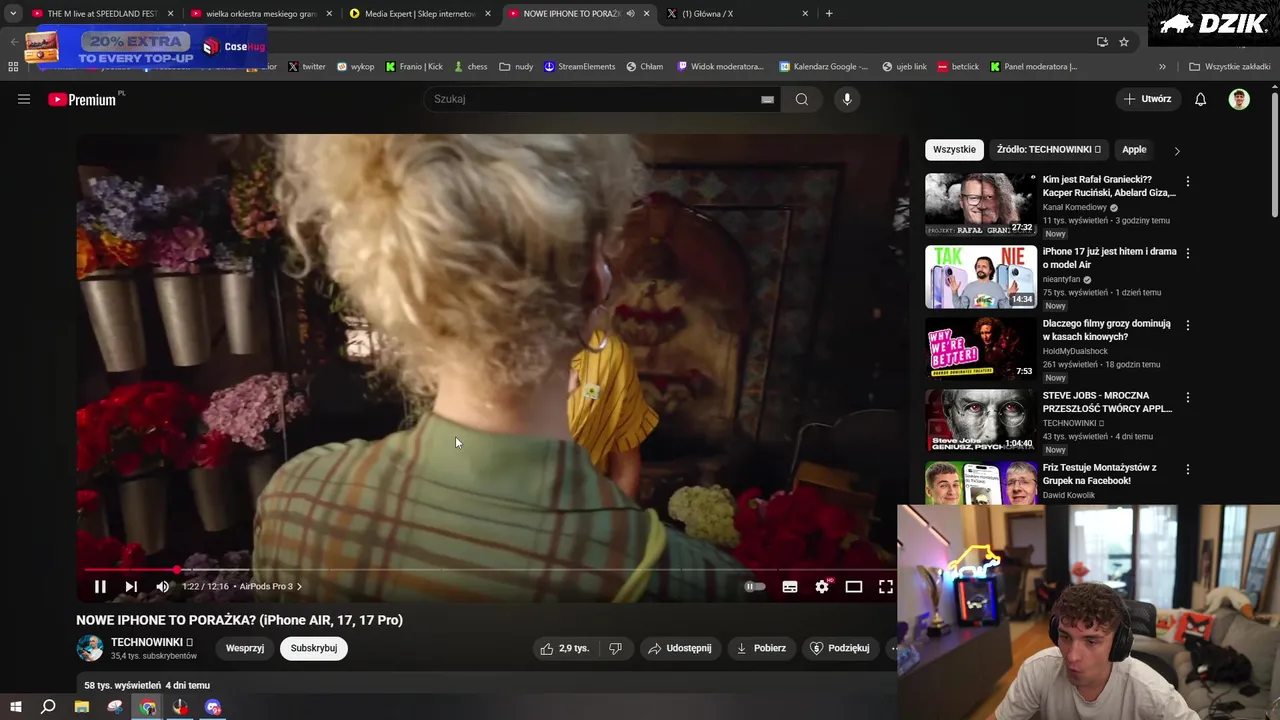The width and height of the screenshot is (1280, 720).
Task: Mute the video using the speaker icon
Action: [x=163, y=587]
